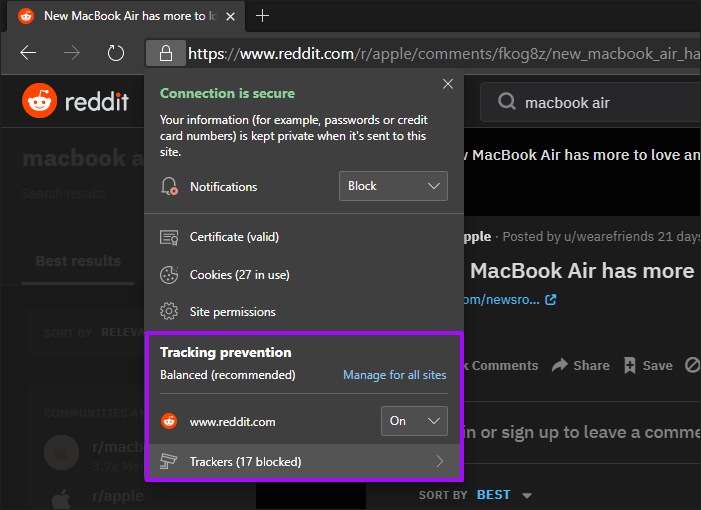Click the Reddit favicon on the browser tab
Image resolution: width=701 pixels, height=510 pixels.
click(26, 16)
